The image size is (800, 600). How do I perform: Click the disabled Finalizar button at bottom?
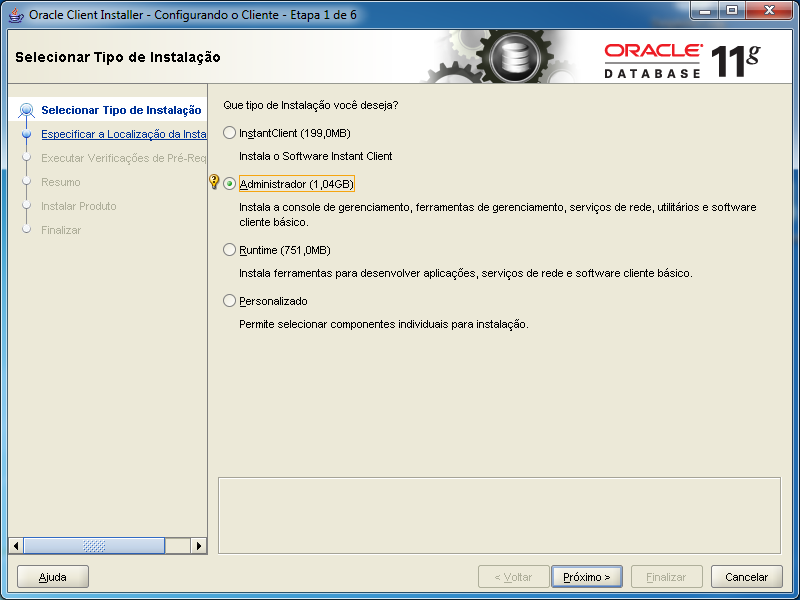point(666,577)
